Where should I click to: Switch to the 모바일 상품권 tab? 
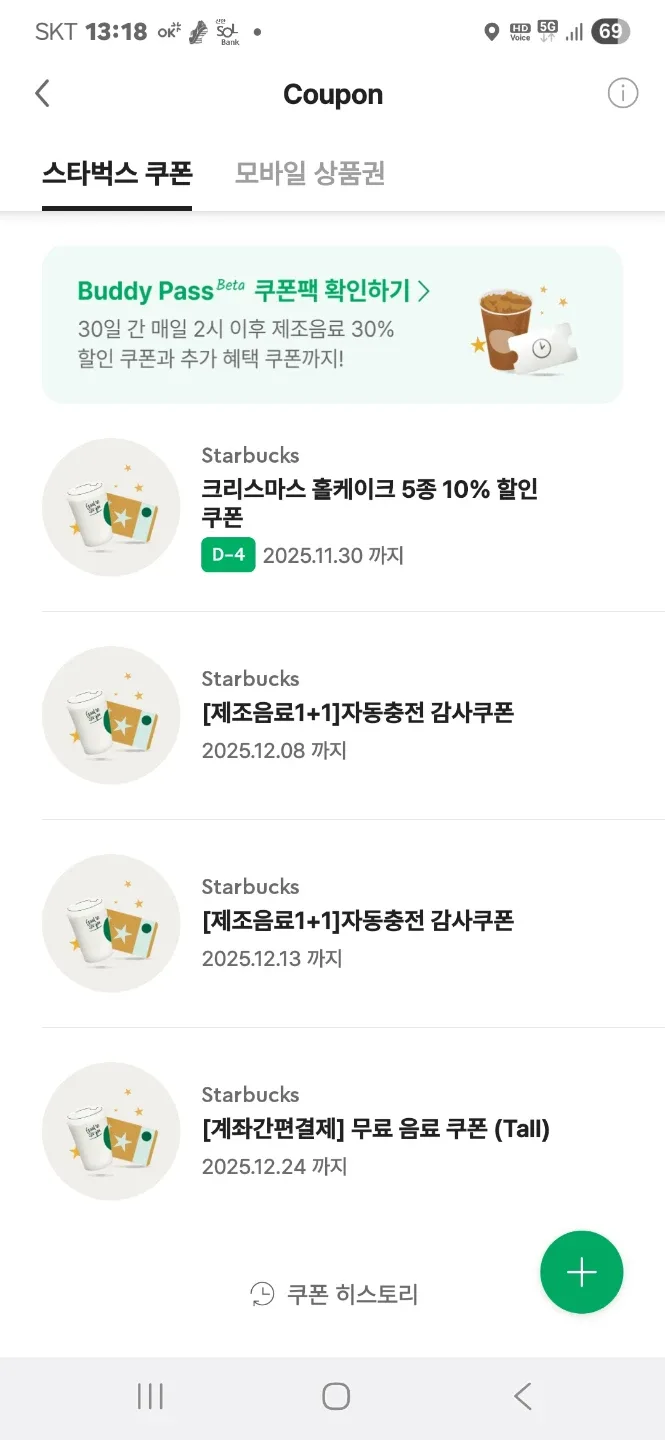[x=310, y=174]
